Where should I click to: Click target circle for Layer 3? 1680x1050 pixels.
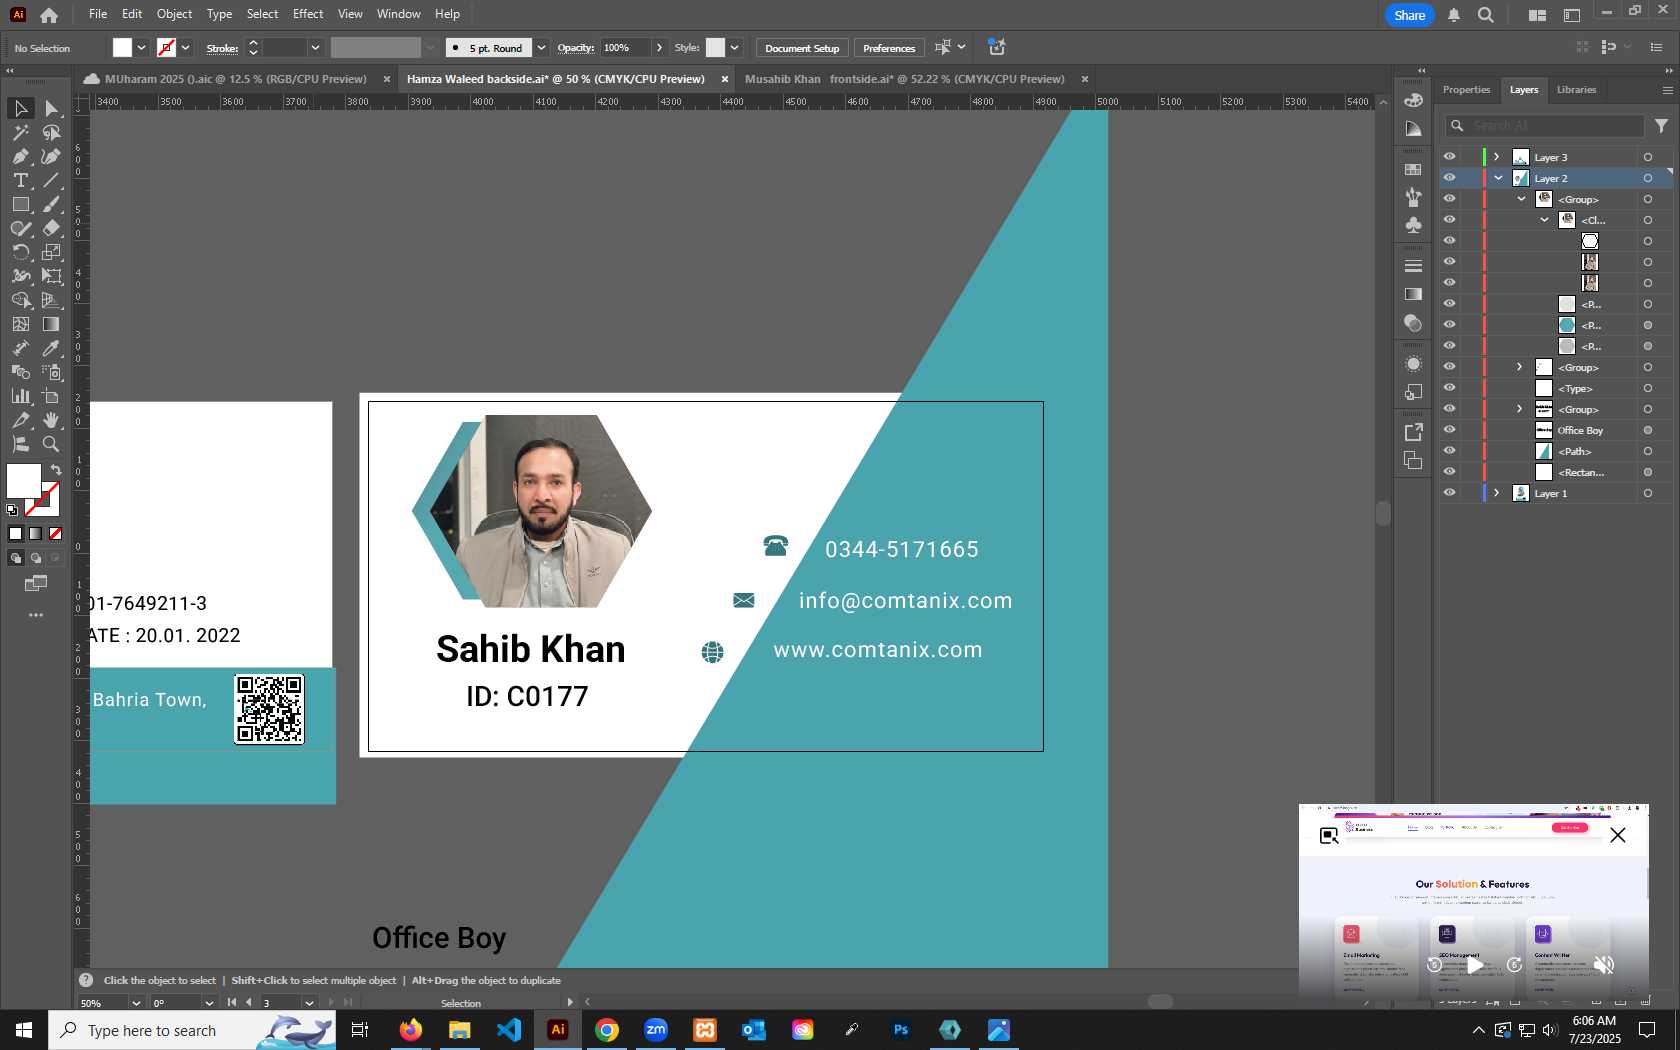(x=1648, y=157)
